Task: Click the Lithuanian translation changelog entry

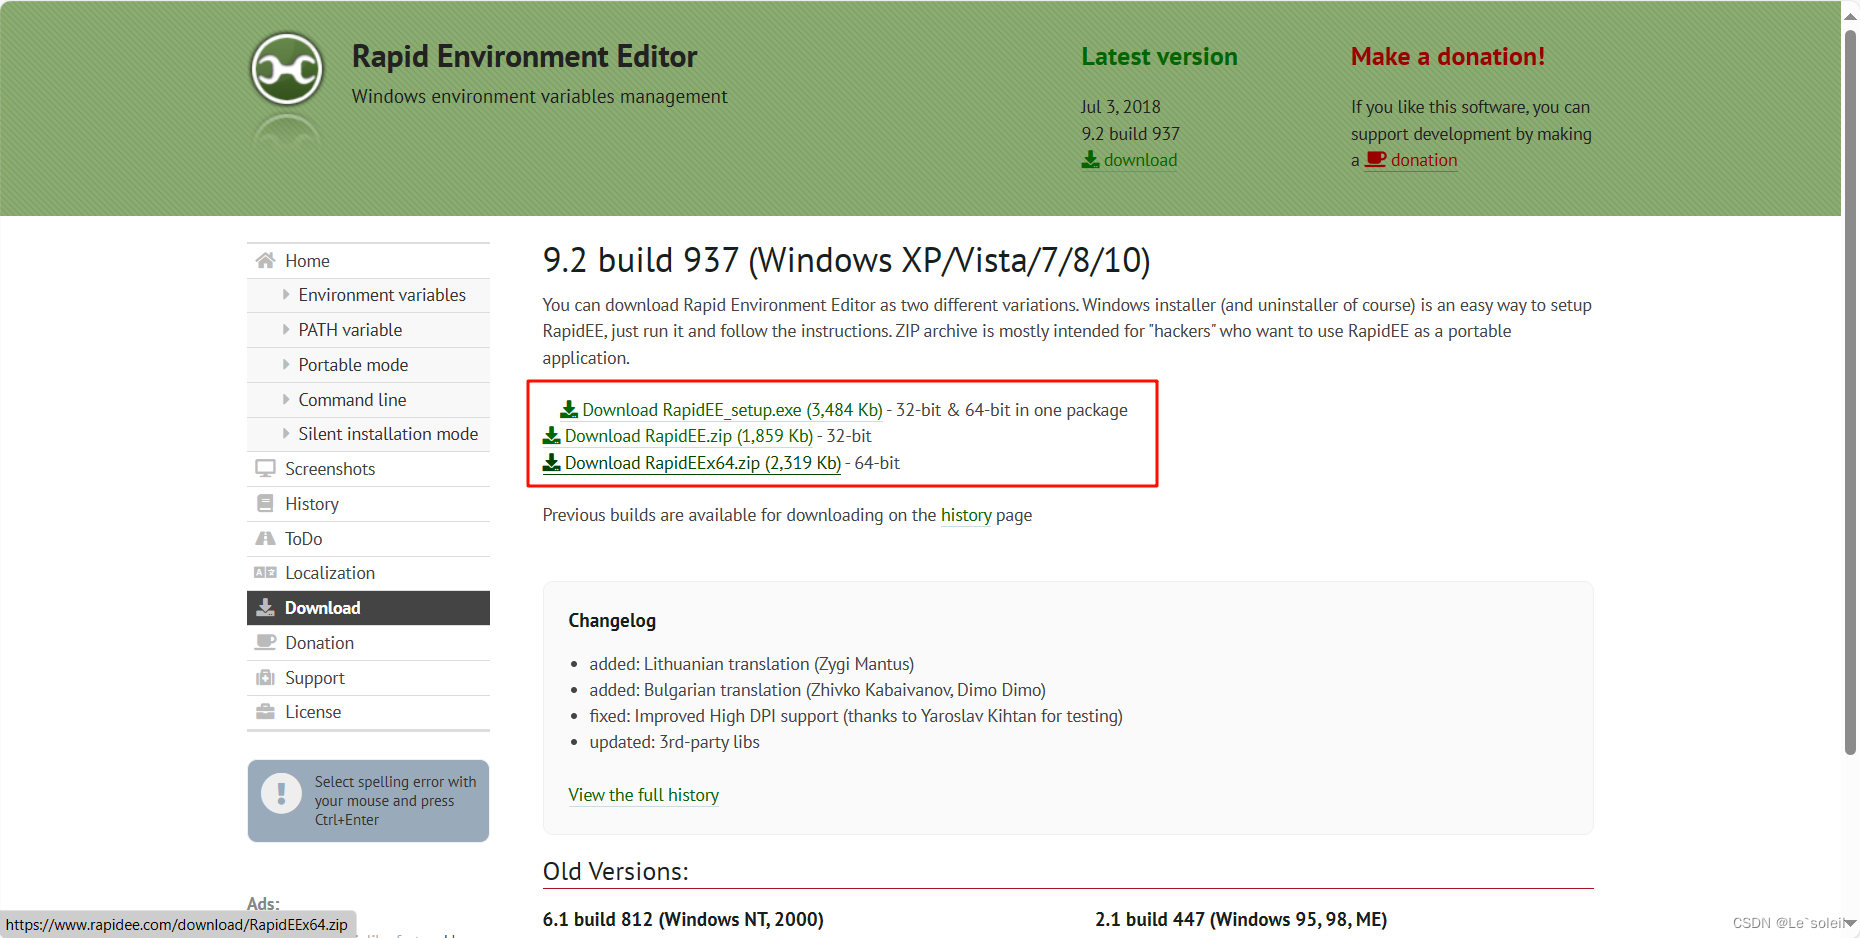Action: click(751, 664)
